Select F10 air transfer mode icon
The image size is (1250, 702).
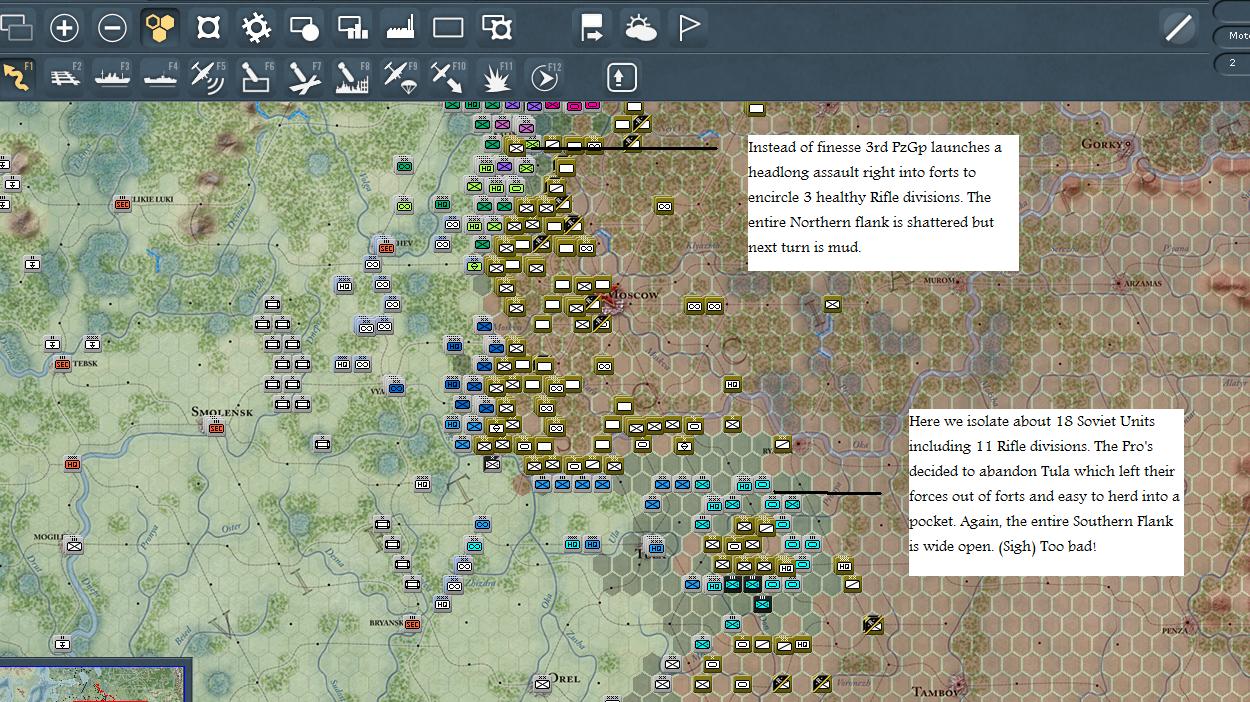447,77
